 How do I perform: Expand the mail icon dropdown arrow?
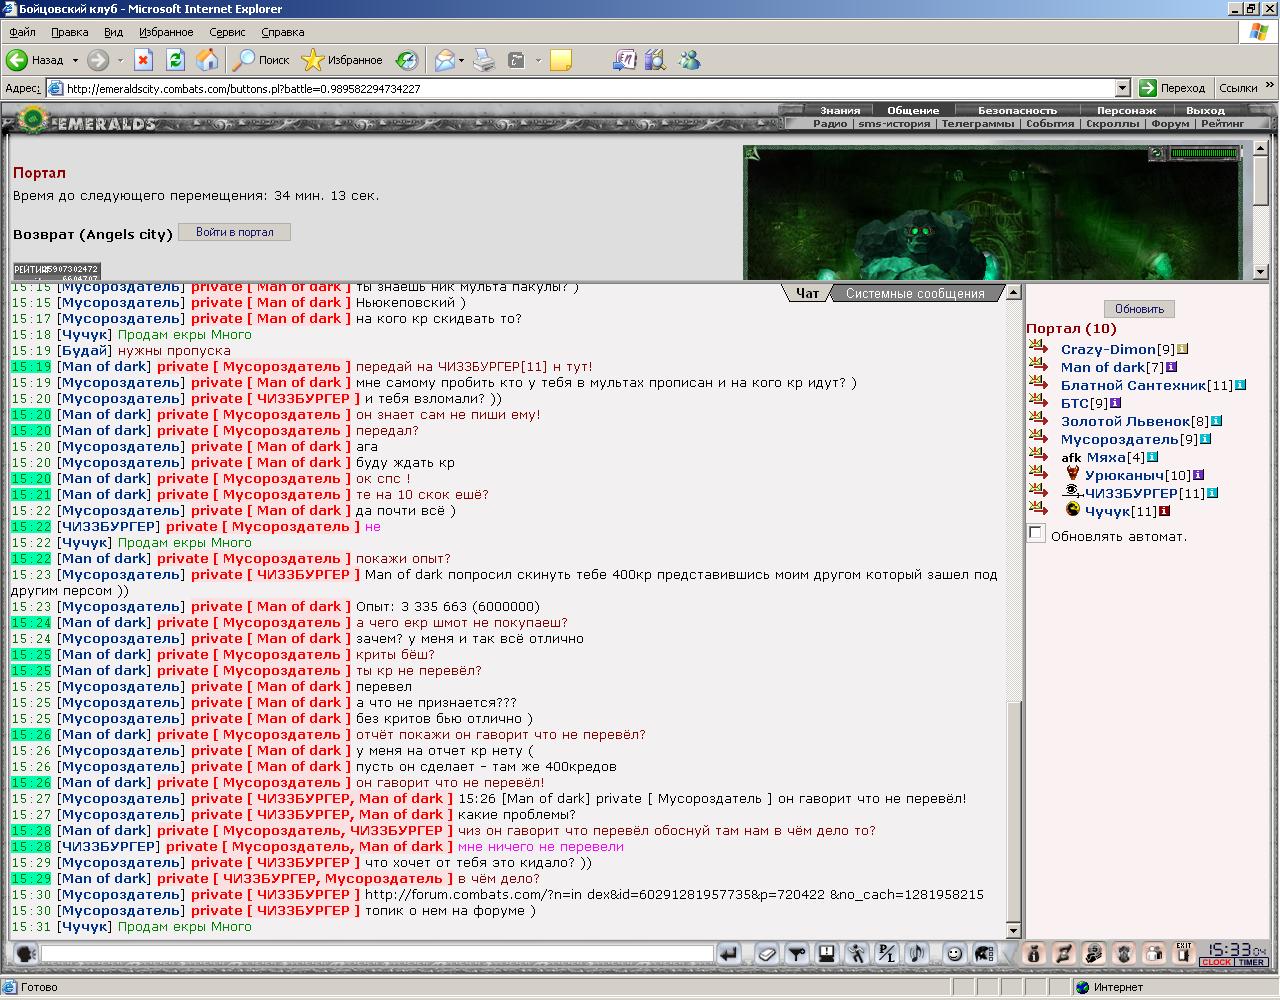click(x=462, y=60)
